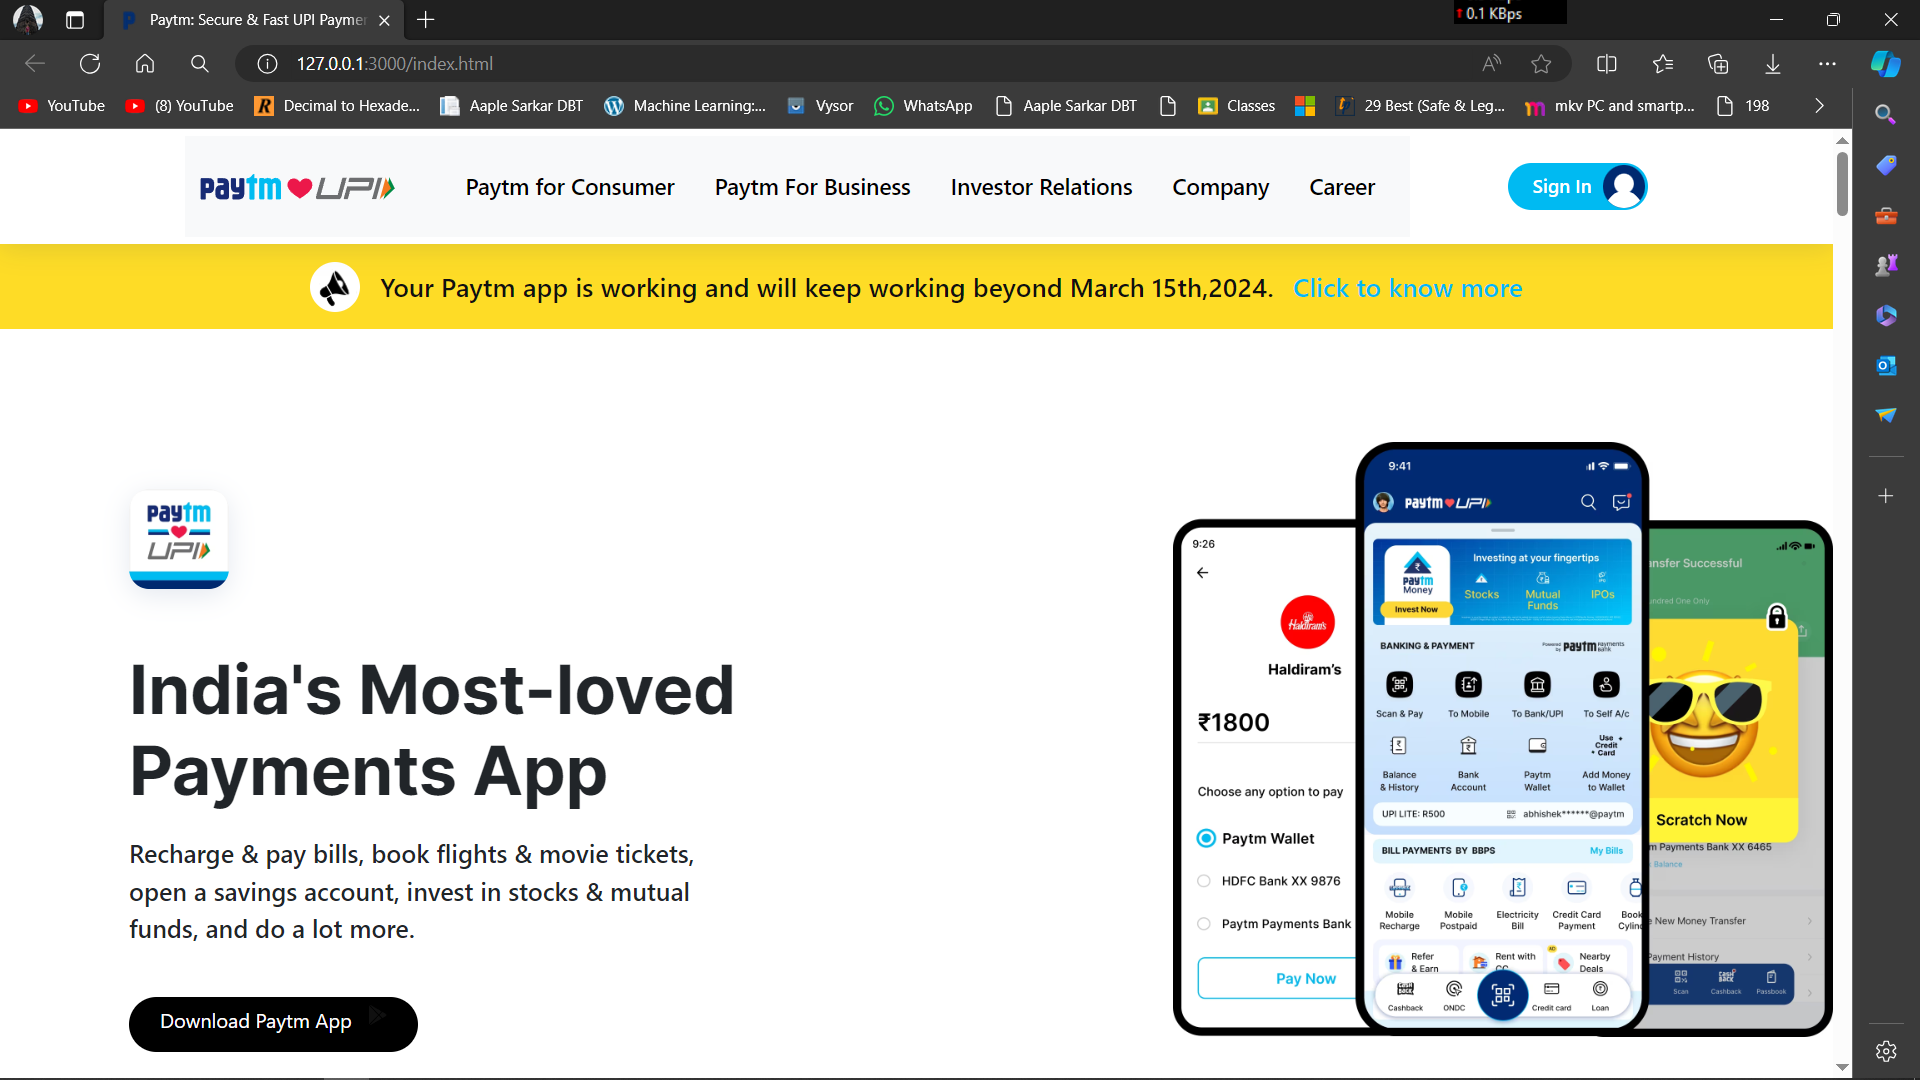Click the megaphone announcement icon
Image resolution: width=1920 pixels, height=1080 pixels.
[x=335, y=288]
